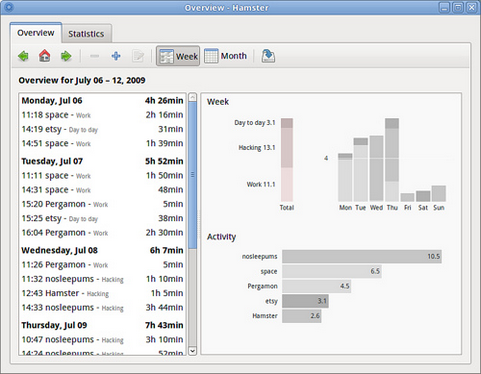The image size is (481, 374).
Task: Select the 11:18 space entry on Monday
Action: point(102,115)
